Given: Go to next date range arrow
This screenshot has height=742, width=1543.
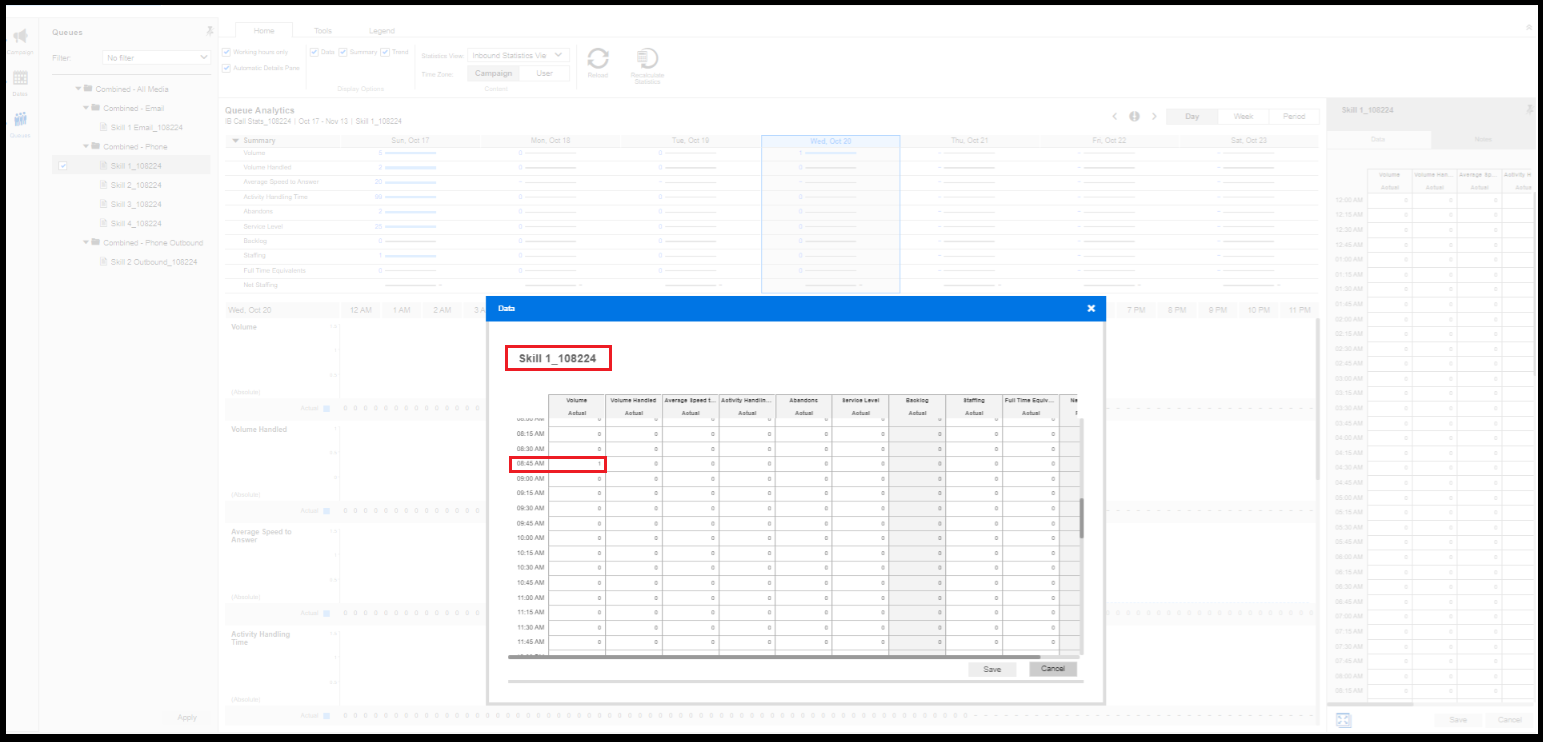Looking at the screenshot, I should (x=1154, y=116).
